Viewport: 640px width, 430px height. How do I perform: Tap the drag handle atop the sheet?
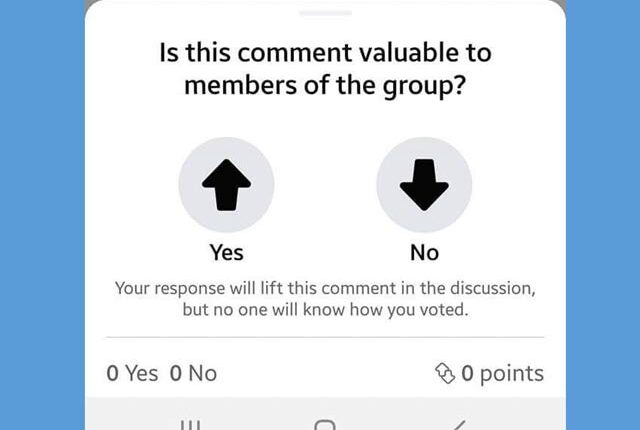click(x=325, y=13)
